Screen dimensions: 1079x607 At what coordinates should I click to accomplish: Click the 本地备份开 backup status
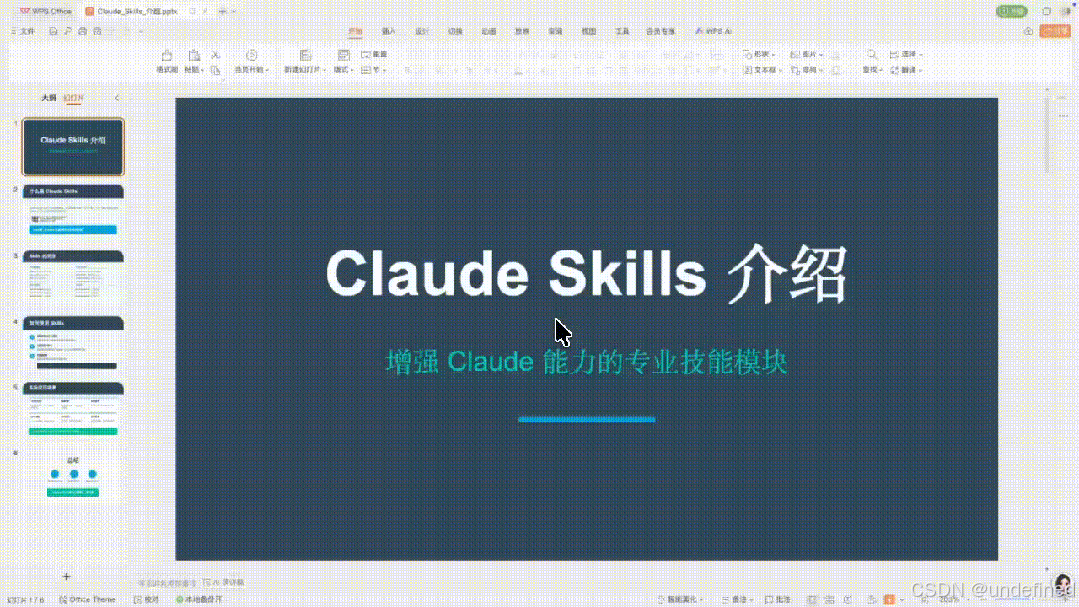tap(200, 599)
